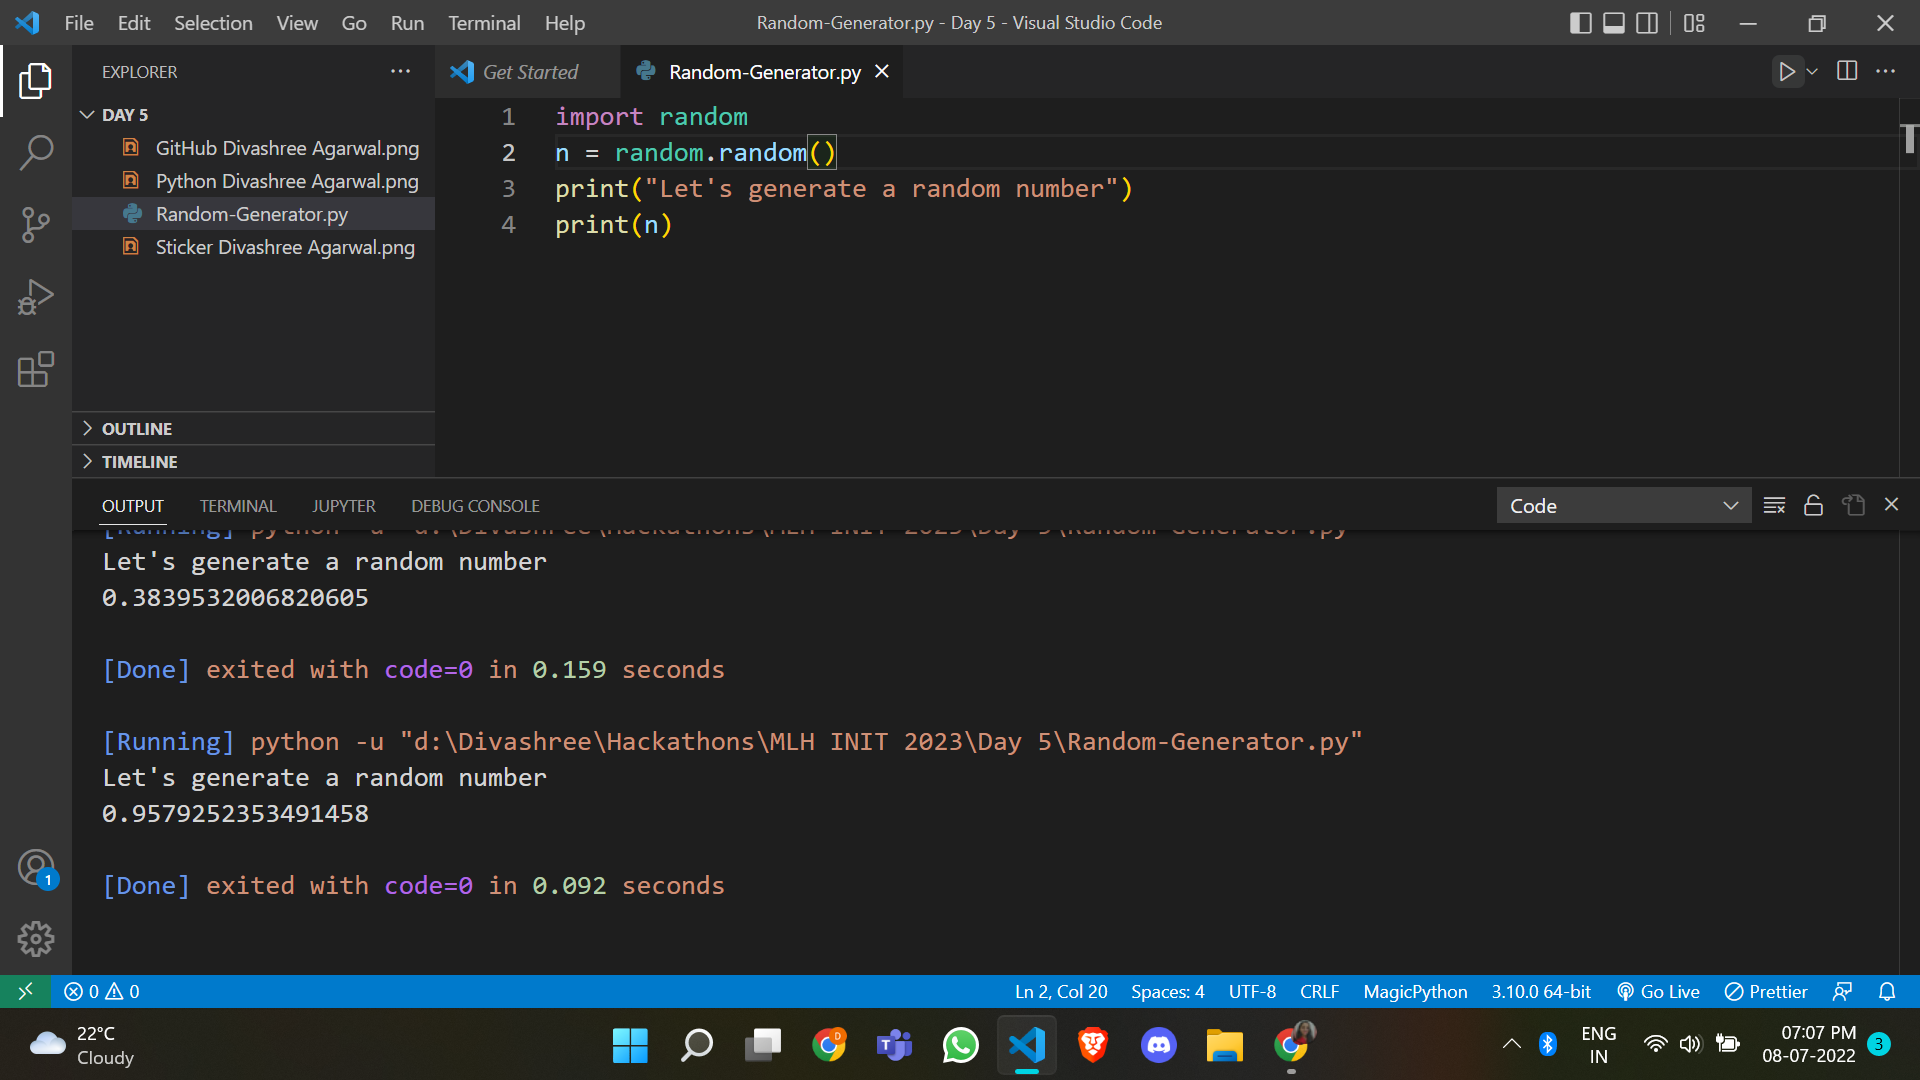Click the Go Live status bar icon
The height and width of the screenshot is (1080, 1920).
[x=1658, y=991]
